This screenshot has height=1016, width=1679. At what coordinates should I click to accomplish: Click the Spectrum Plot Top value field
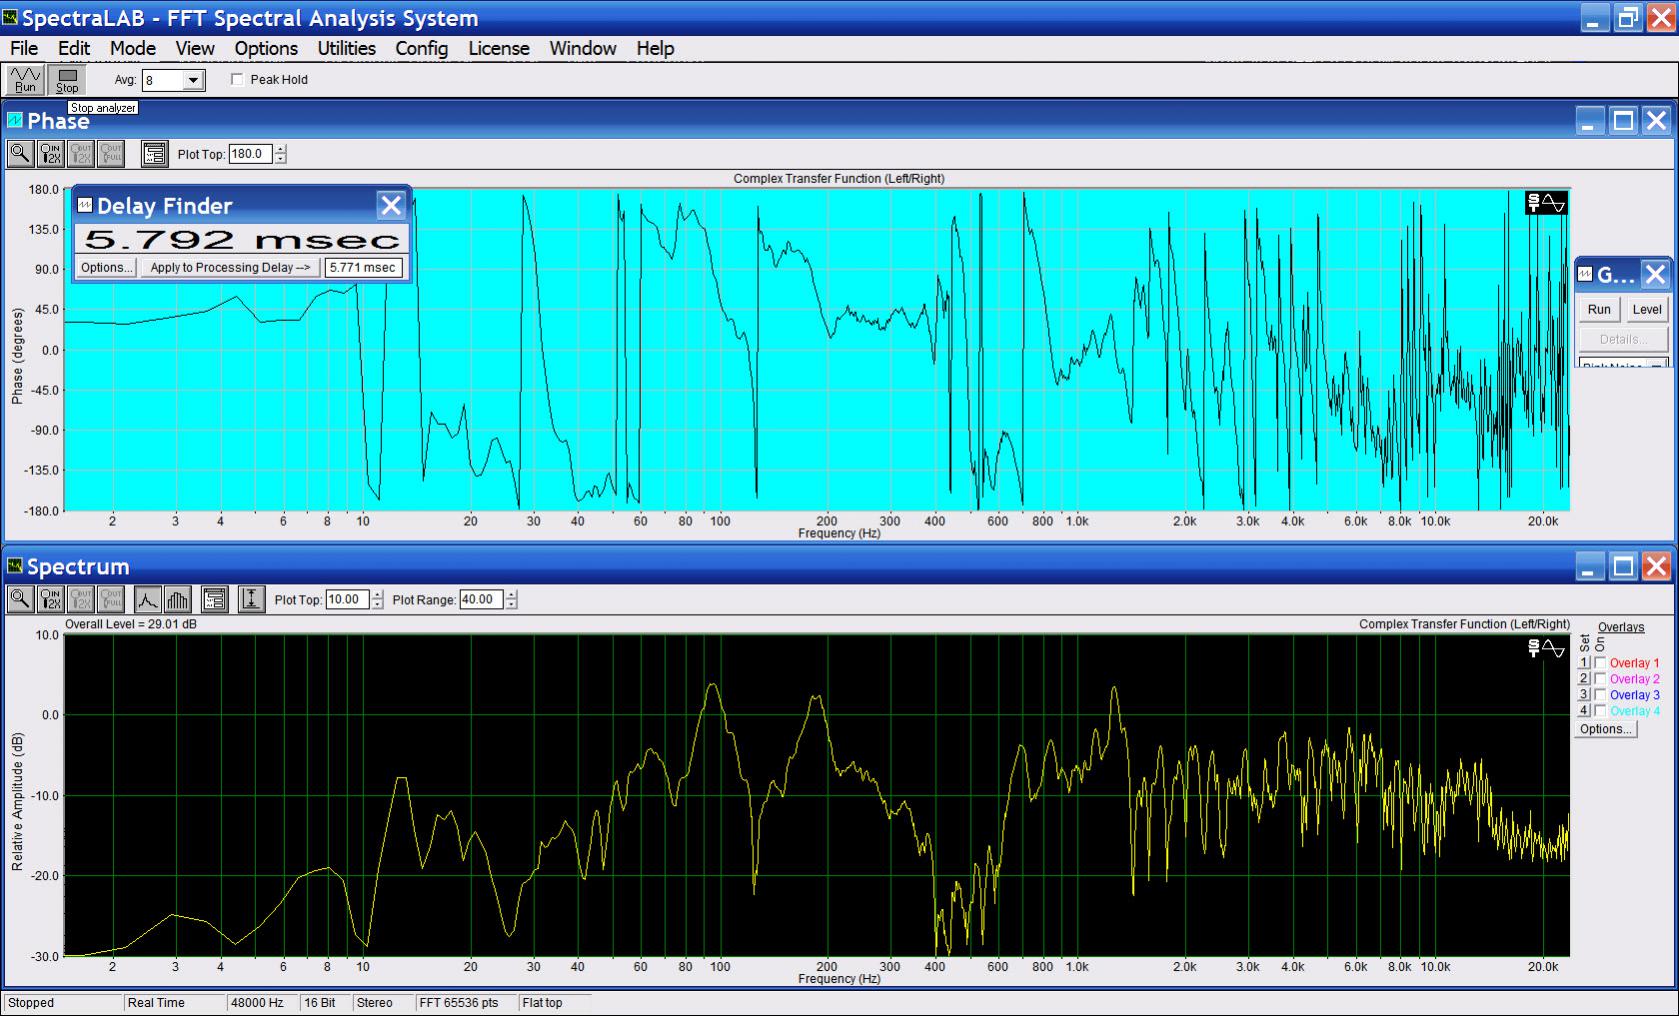[x=346, y=599]
